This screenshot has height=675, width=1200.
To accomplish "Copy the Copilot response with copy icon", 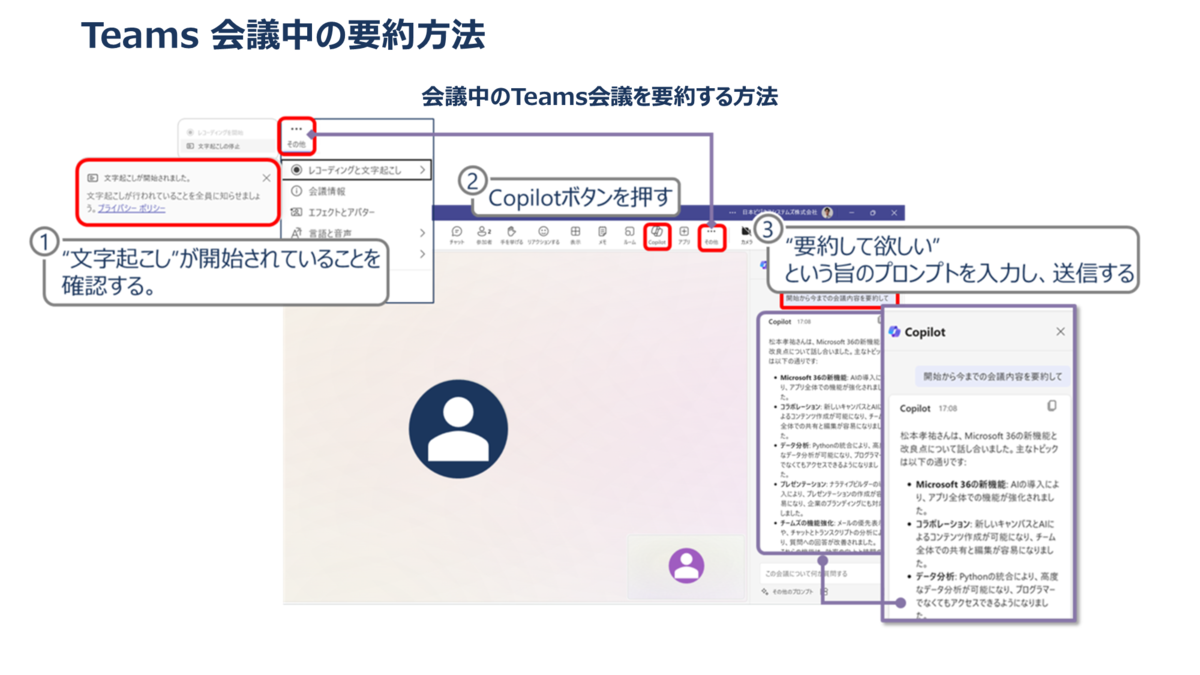I will (1051, 407).
